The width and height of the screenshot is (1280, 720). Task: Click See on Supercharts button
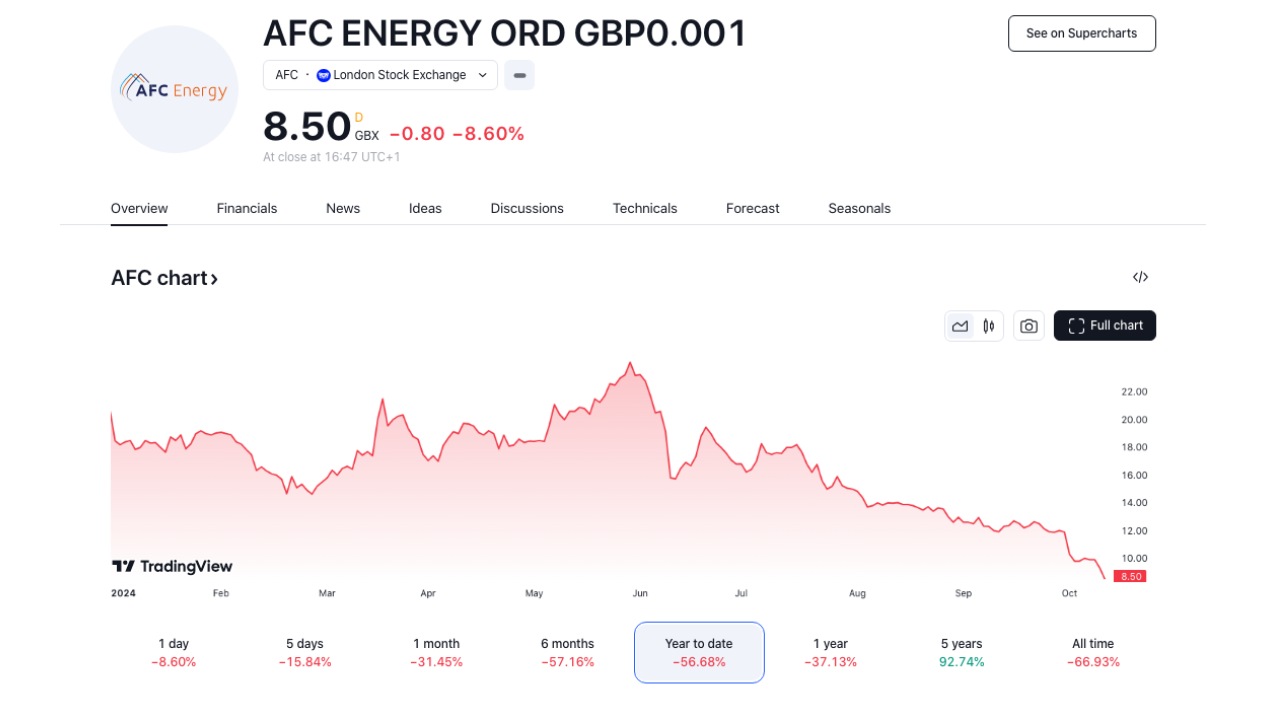point(1081,34)
